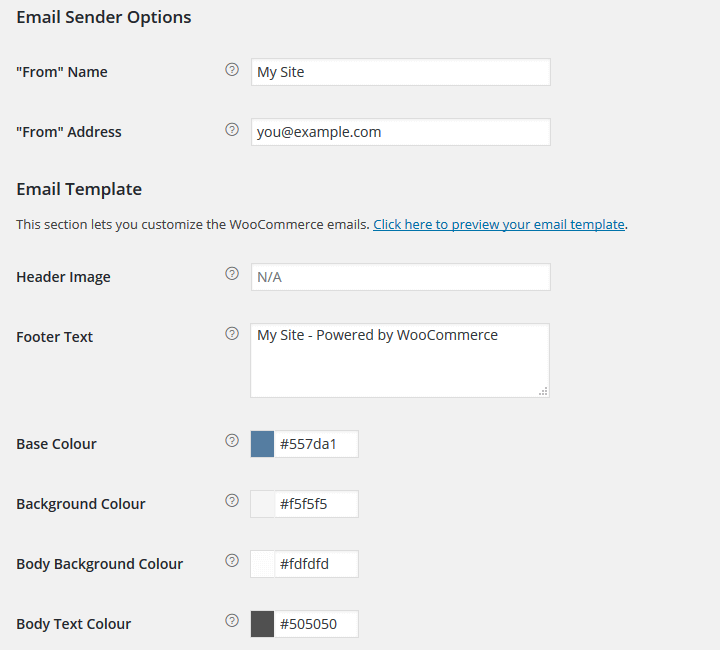The height and width of the screenshot is (650, 720).
Task: Click inside the Footer Text textarea
Action: point(400,360)
